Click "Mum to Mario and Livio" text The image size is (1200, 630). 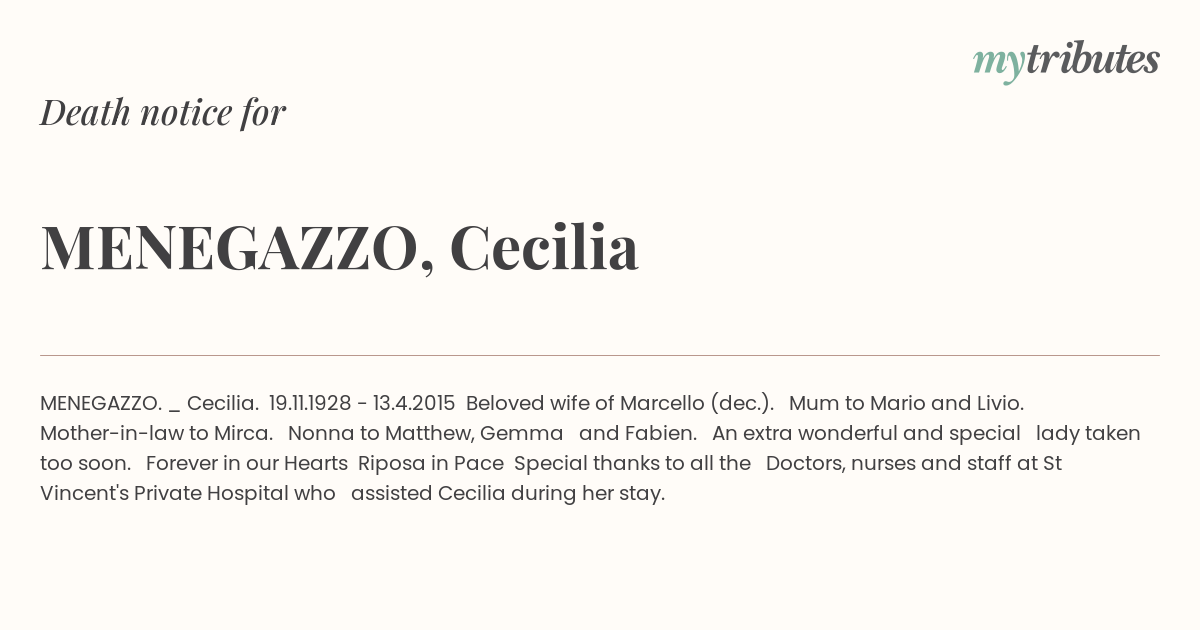point(906,403)
